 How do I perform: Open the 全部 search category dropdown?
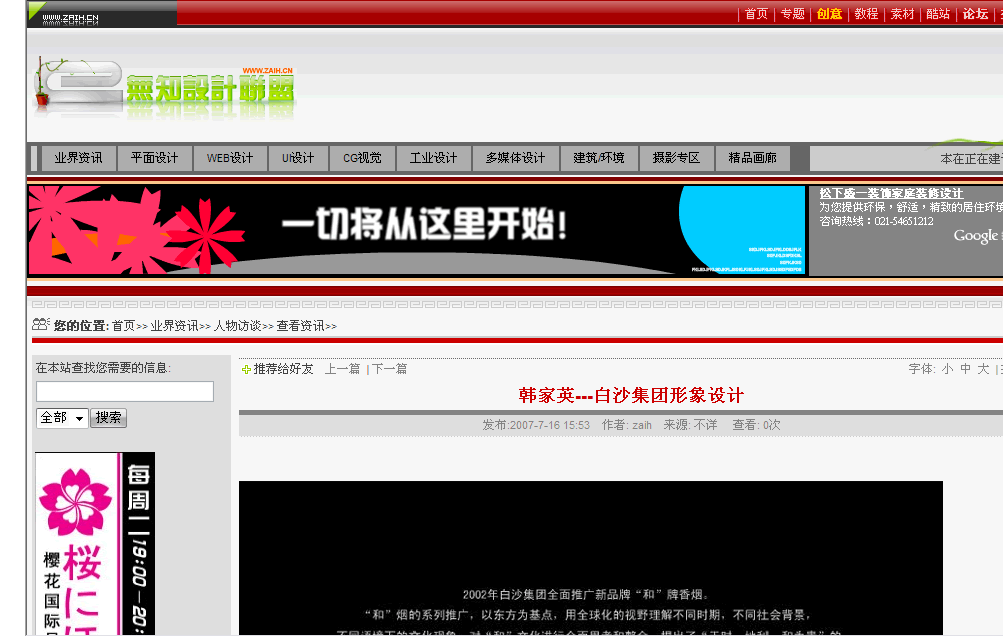tap(62, 418)
